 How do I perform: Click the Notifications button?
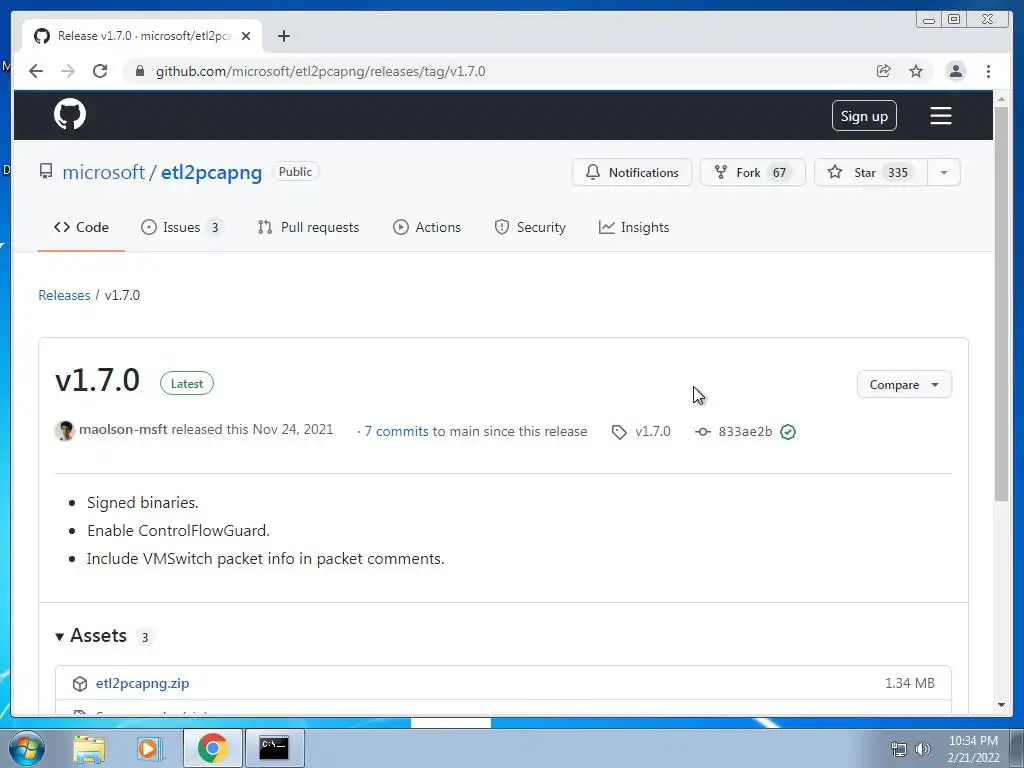coord(632,172)
